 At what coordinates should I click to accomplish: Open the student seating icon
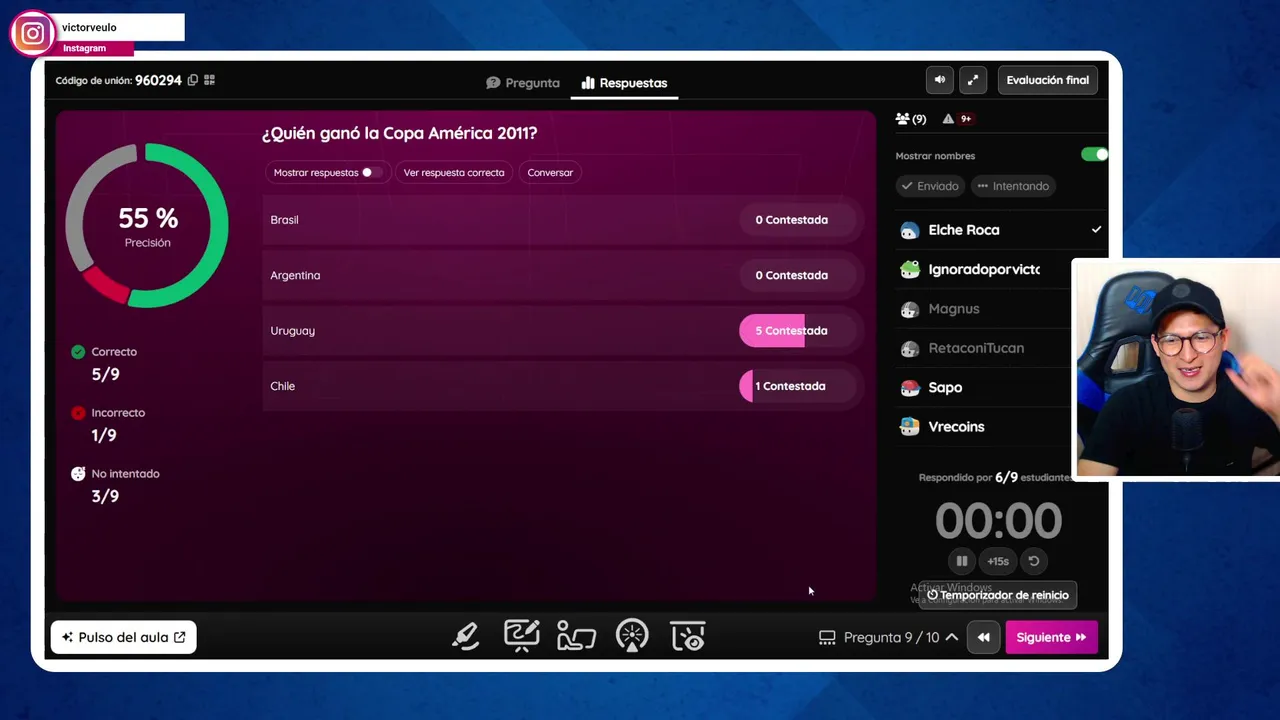(x=576, y=636)
